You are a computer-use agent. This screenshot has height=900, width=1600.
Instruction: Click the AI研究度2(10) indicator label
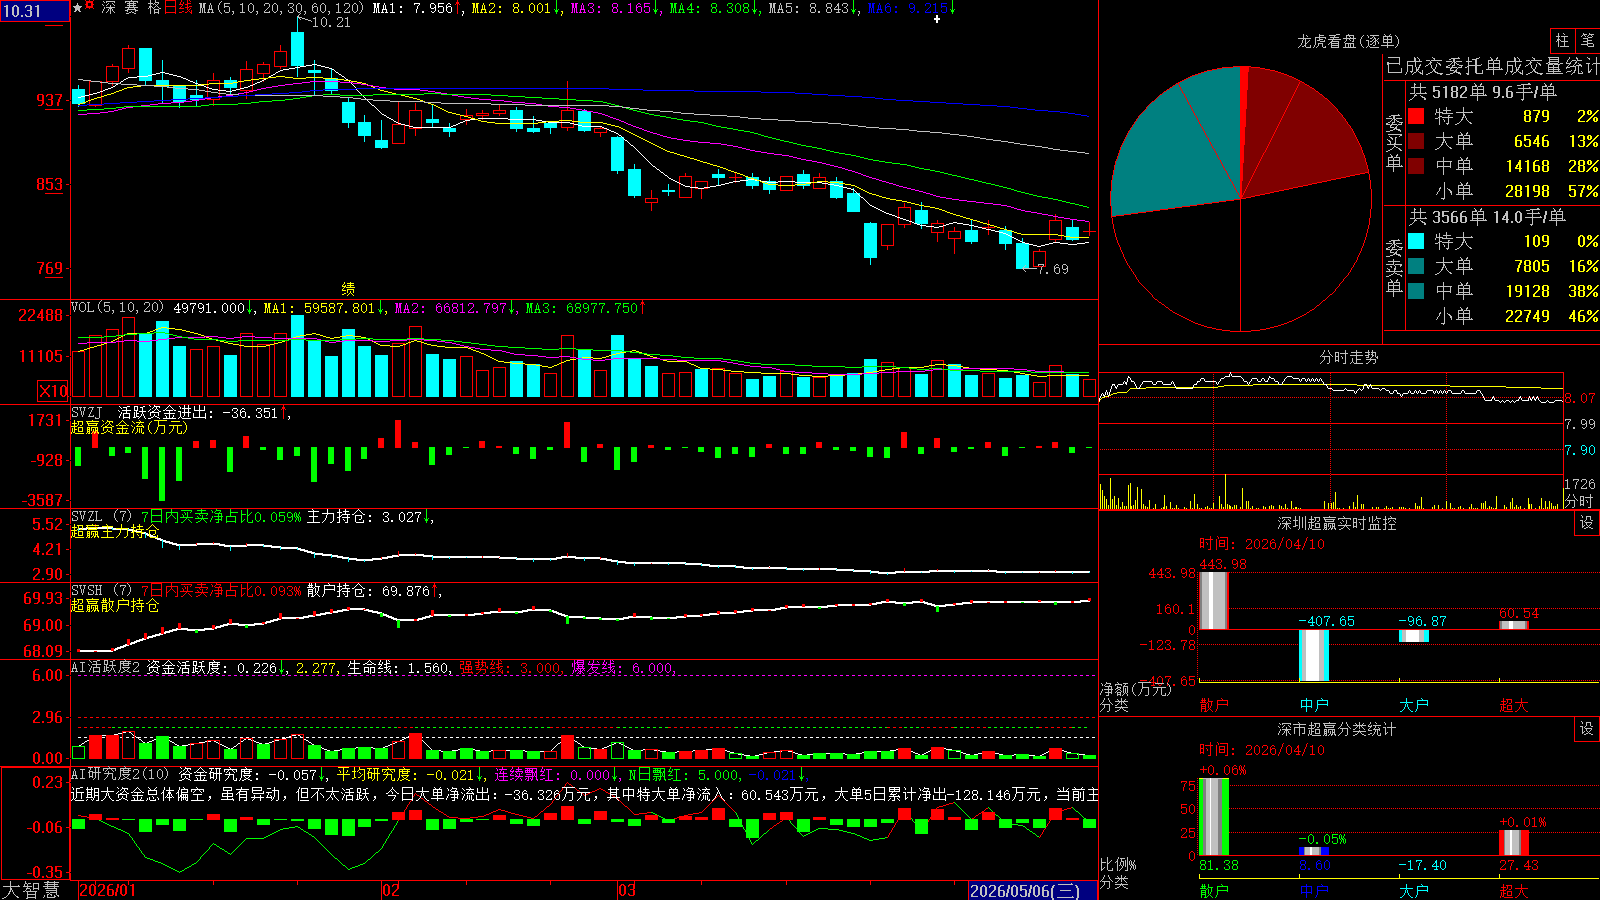click(x=121, y=775)
